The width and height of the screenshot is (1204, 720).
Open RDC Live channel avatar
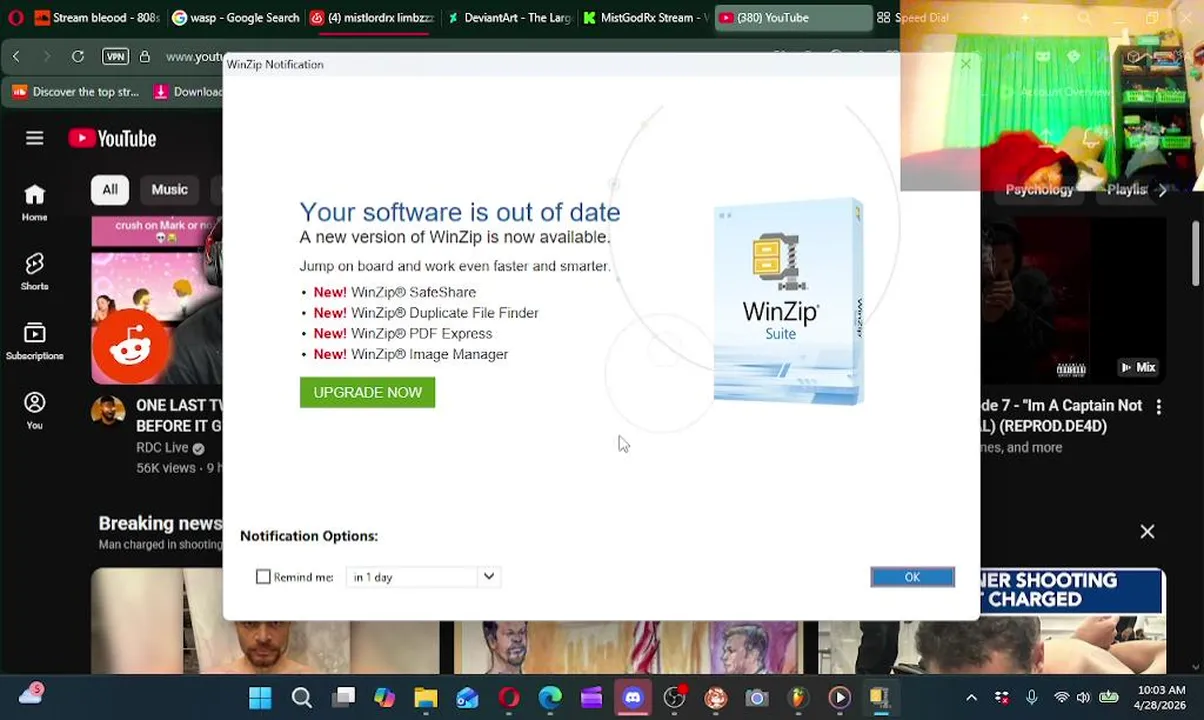coord(108,411)
